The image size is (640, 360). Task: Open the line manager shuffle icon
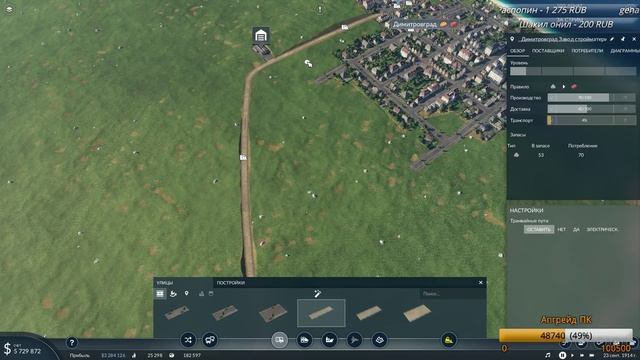[188, 340]
